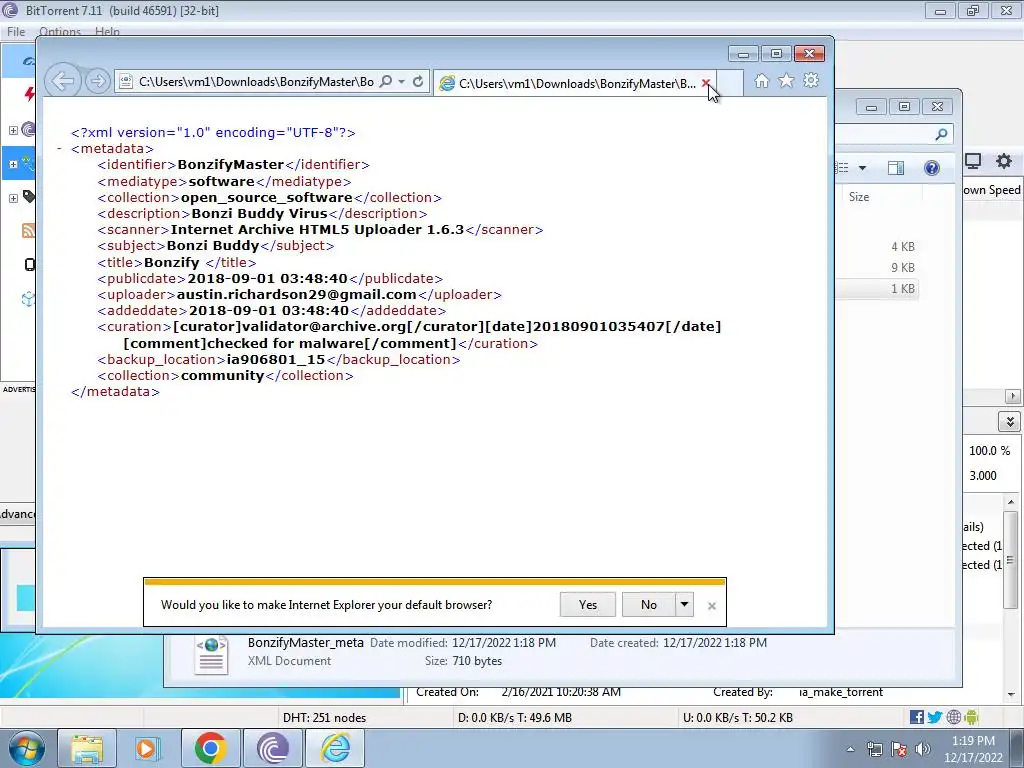Open File Explorer from the taskbar
The image size is (1024, 768).
87,748
